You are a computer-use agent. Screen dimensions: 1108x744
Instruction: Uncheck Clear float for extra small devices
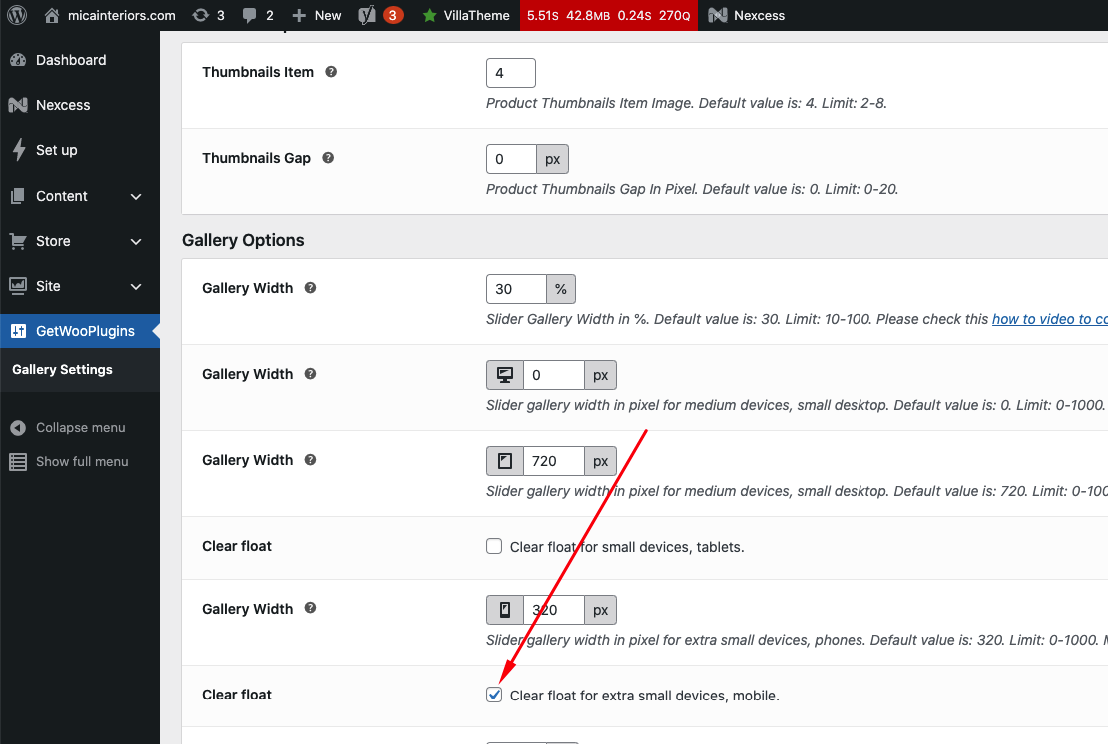[x=494, y=695]
